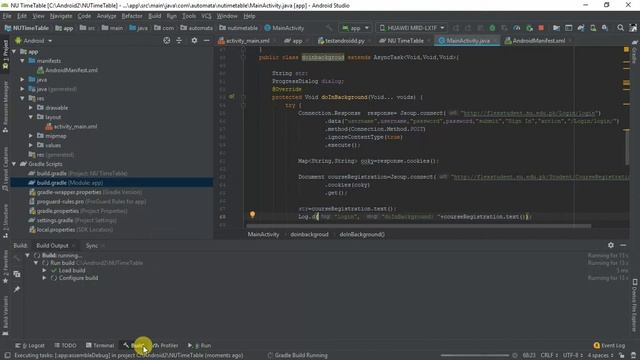This screenshot has width=640, height=360.
Task: Expand the Load build step
Action: [44, 270]
